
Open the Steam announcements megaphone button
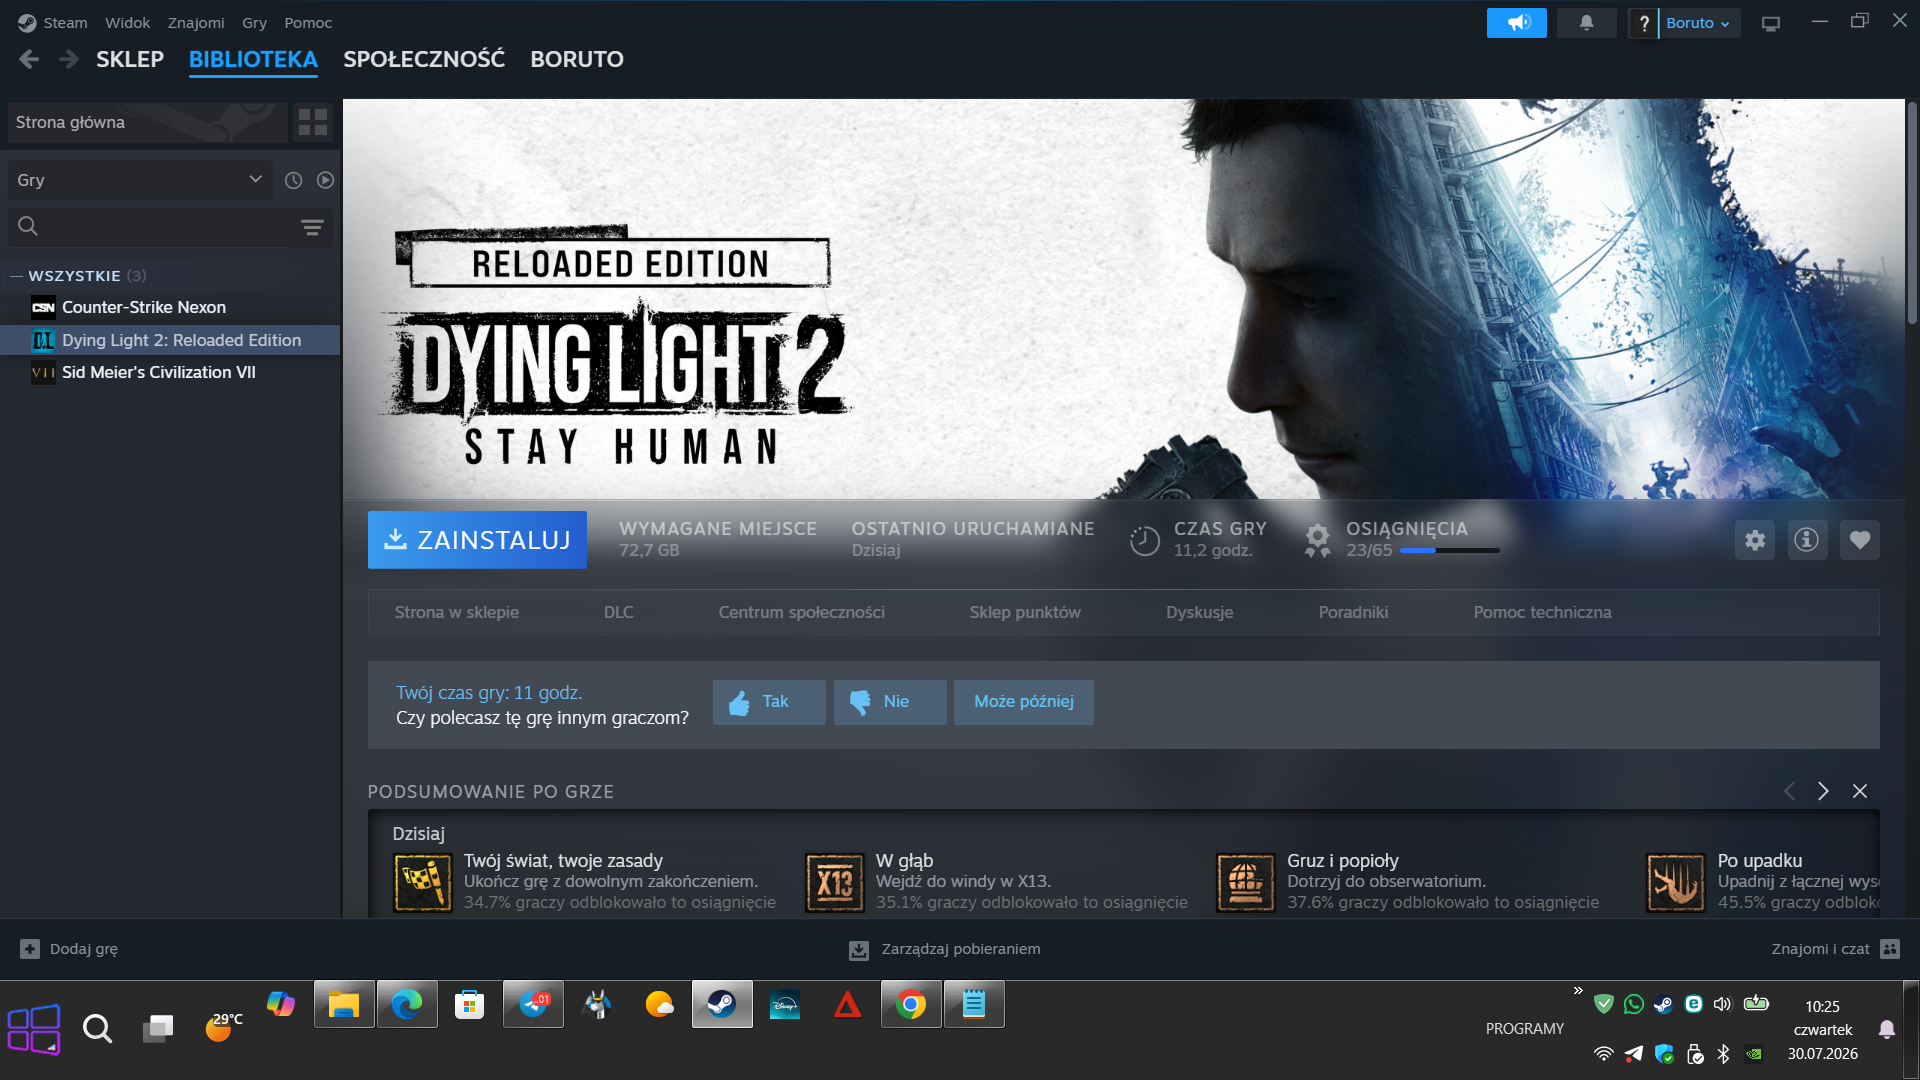click(x=1516, y=23)
